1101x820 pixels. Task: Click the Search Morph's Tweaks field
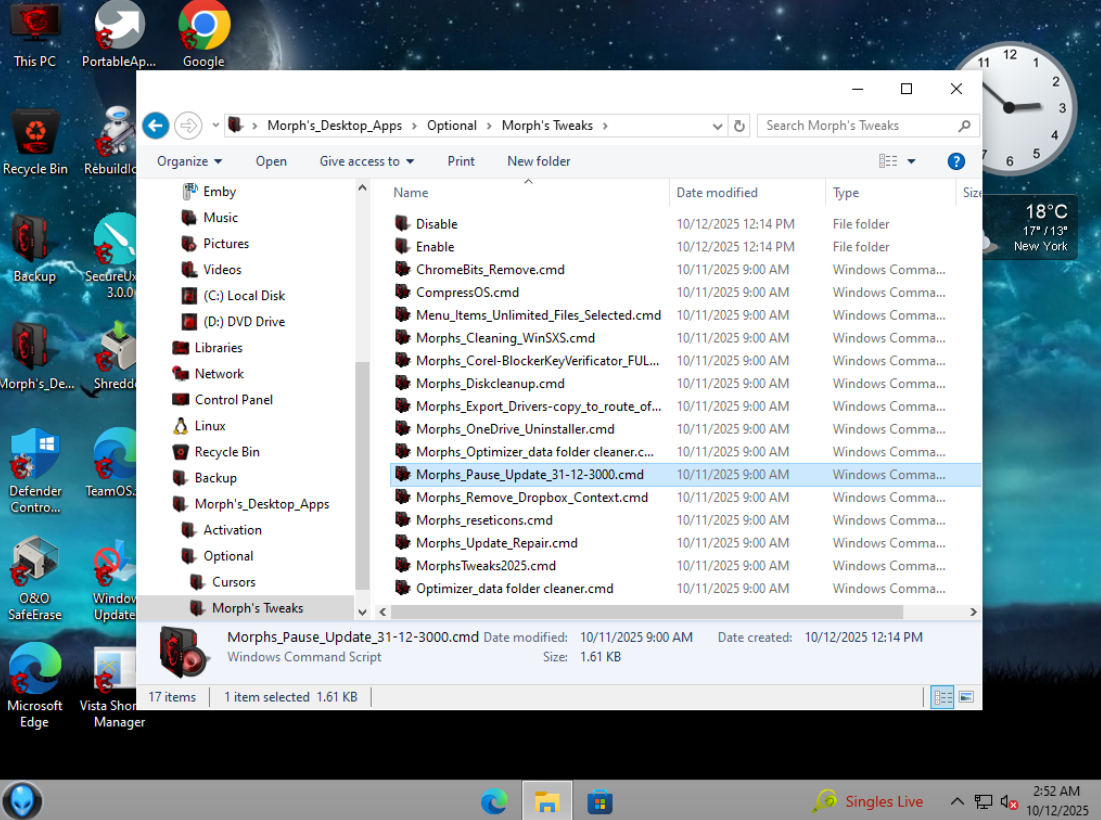(x=858, y=126)
